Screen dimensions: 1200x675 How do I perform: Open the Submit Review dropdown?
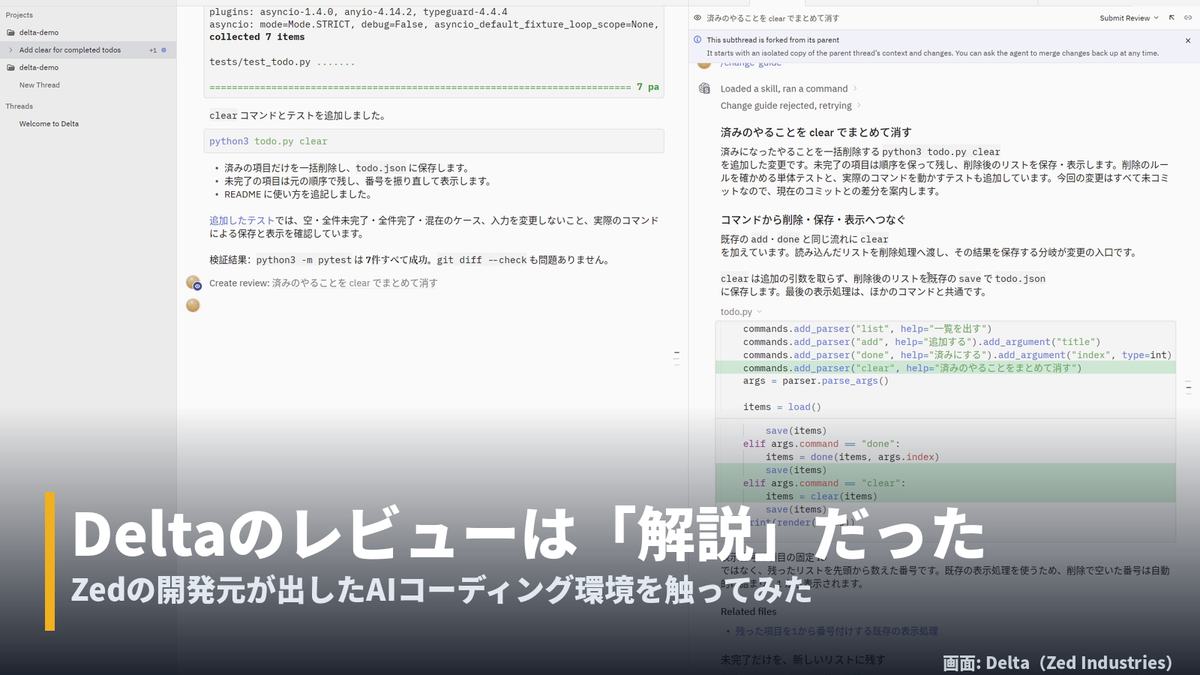[1129, 18]
